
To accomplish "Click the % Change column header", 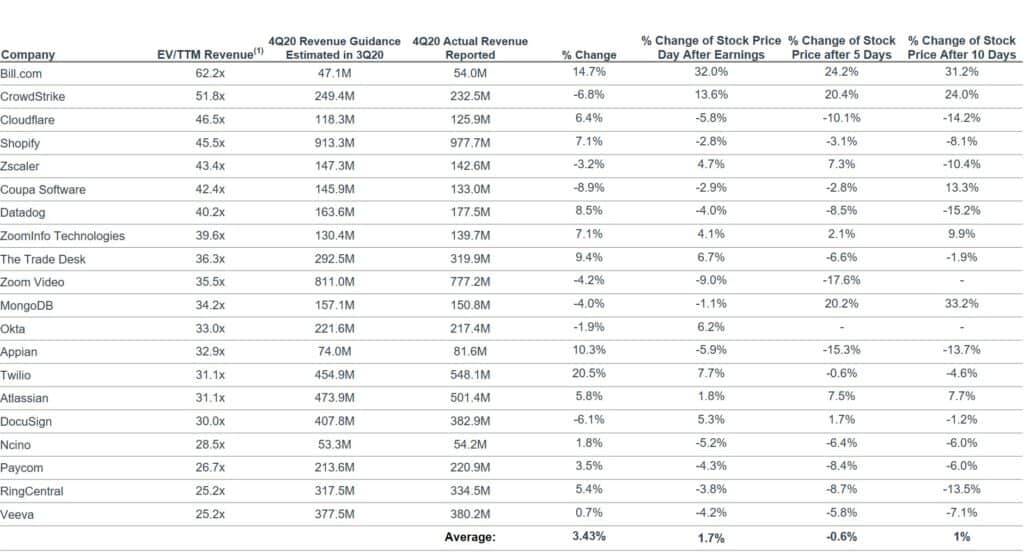I will coord(589,55).
